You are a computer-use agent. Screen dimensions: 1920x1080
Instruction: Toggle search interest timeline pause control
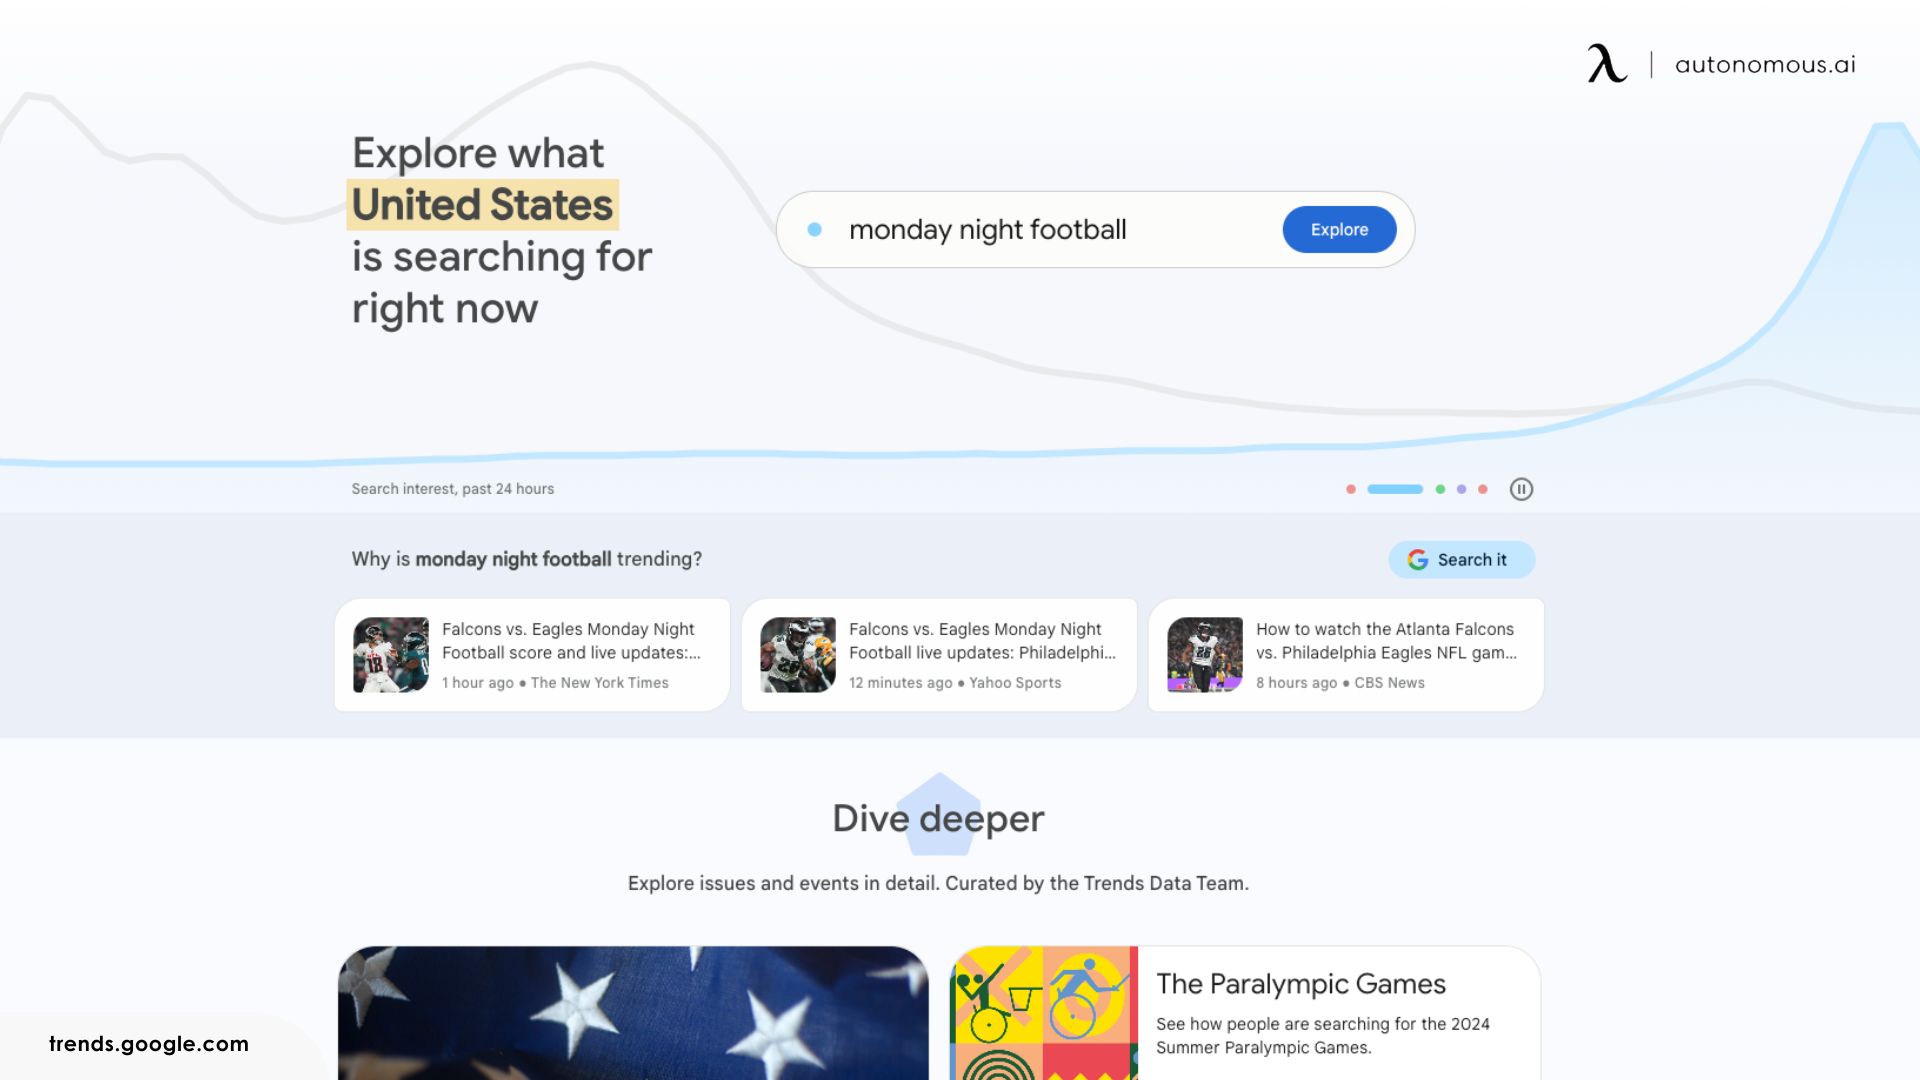point(1520,489)
